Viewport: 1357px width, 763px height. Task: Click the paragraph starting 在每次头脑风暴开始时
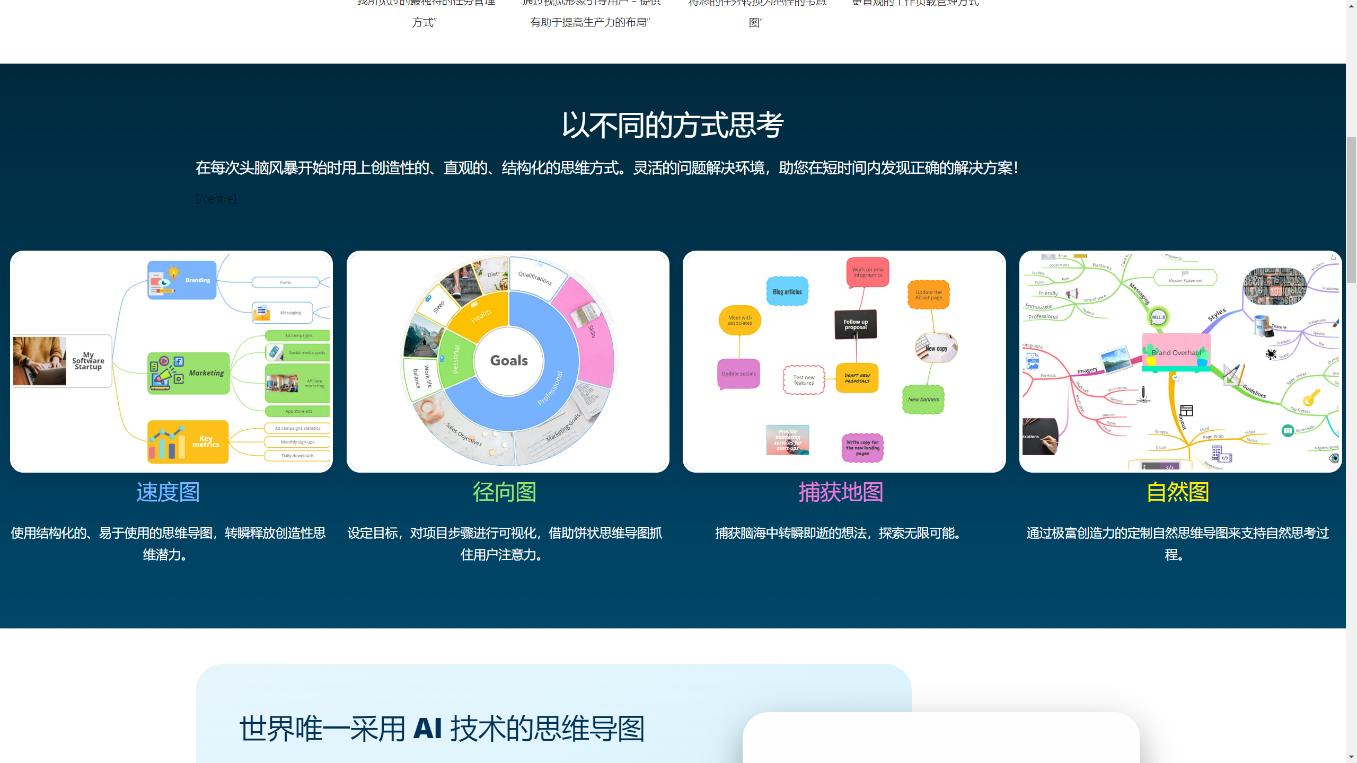pyautogui.click(x=607, y=168)
